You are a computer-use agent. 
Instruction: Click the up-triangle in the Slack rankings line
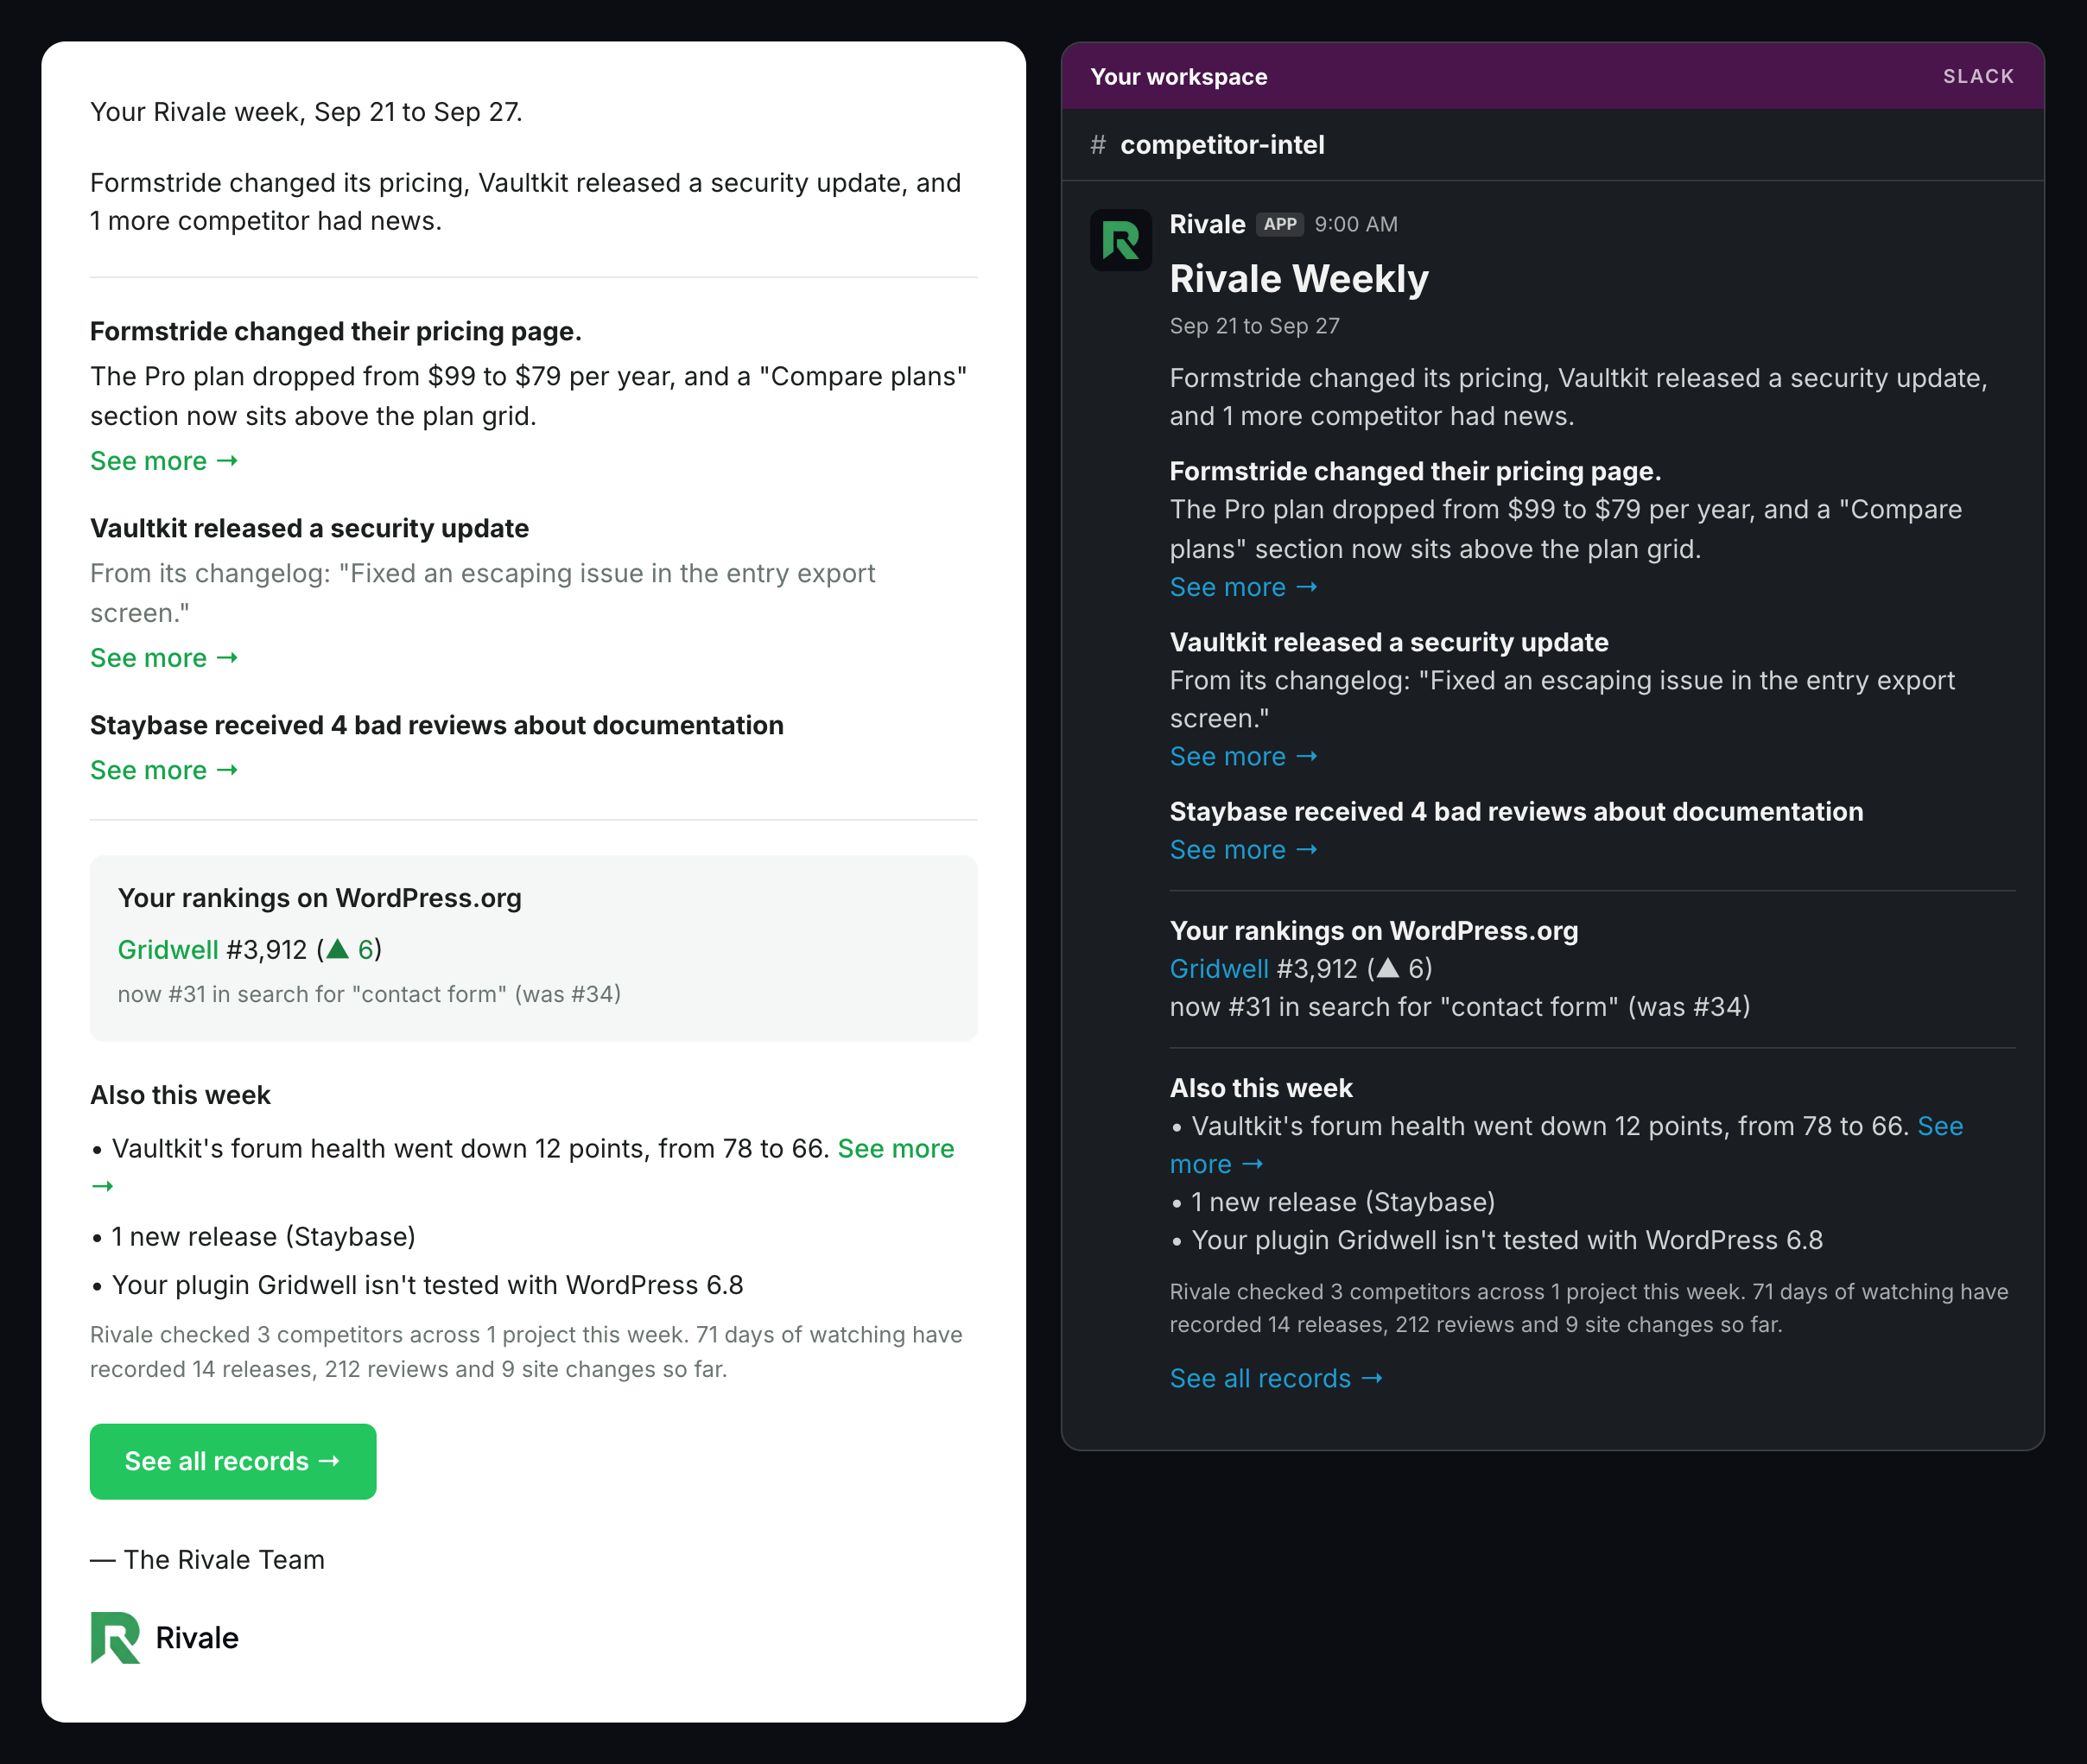coord(1388,968)
